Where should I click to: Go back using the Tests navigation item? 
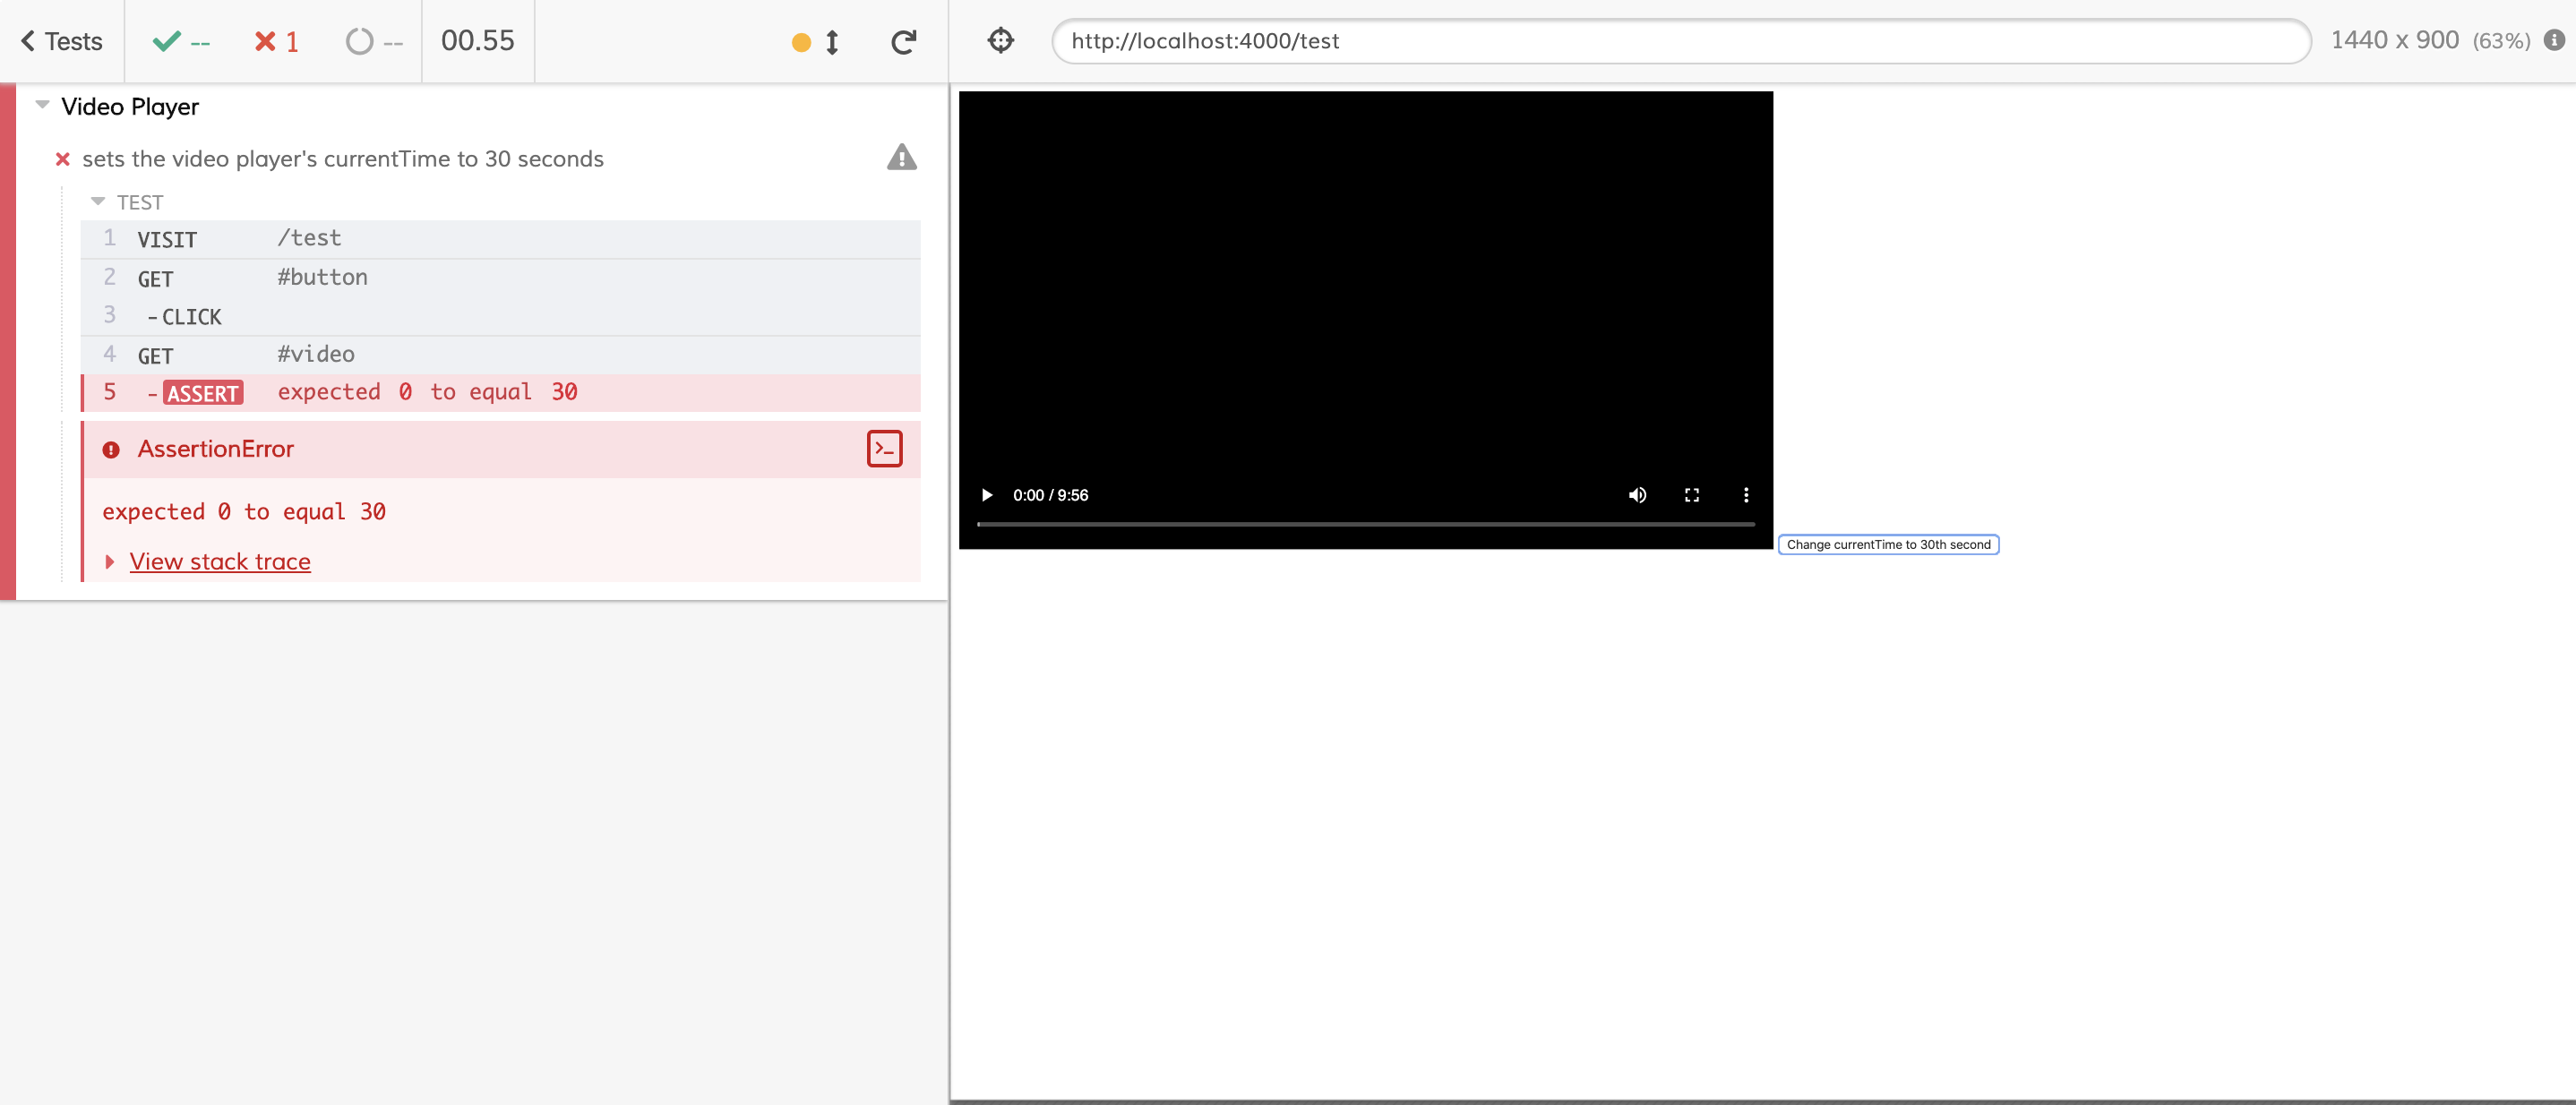[60, 41]
